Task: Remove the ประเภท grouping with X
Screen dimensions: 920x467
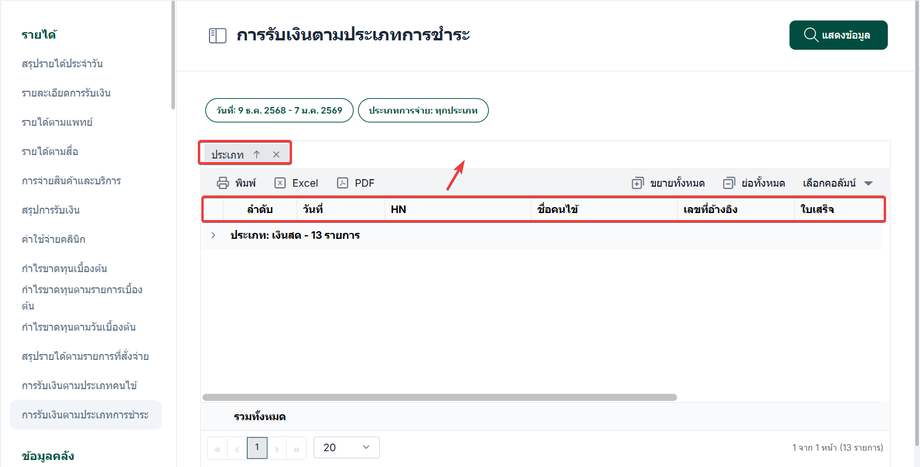Action: point(276,155)
